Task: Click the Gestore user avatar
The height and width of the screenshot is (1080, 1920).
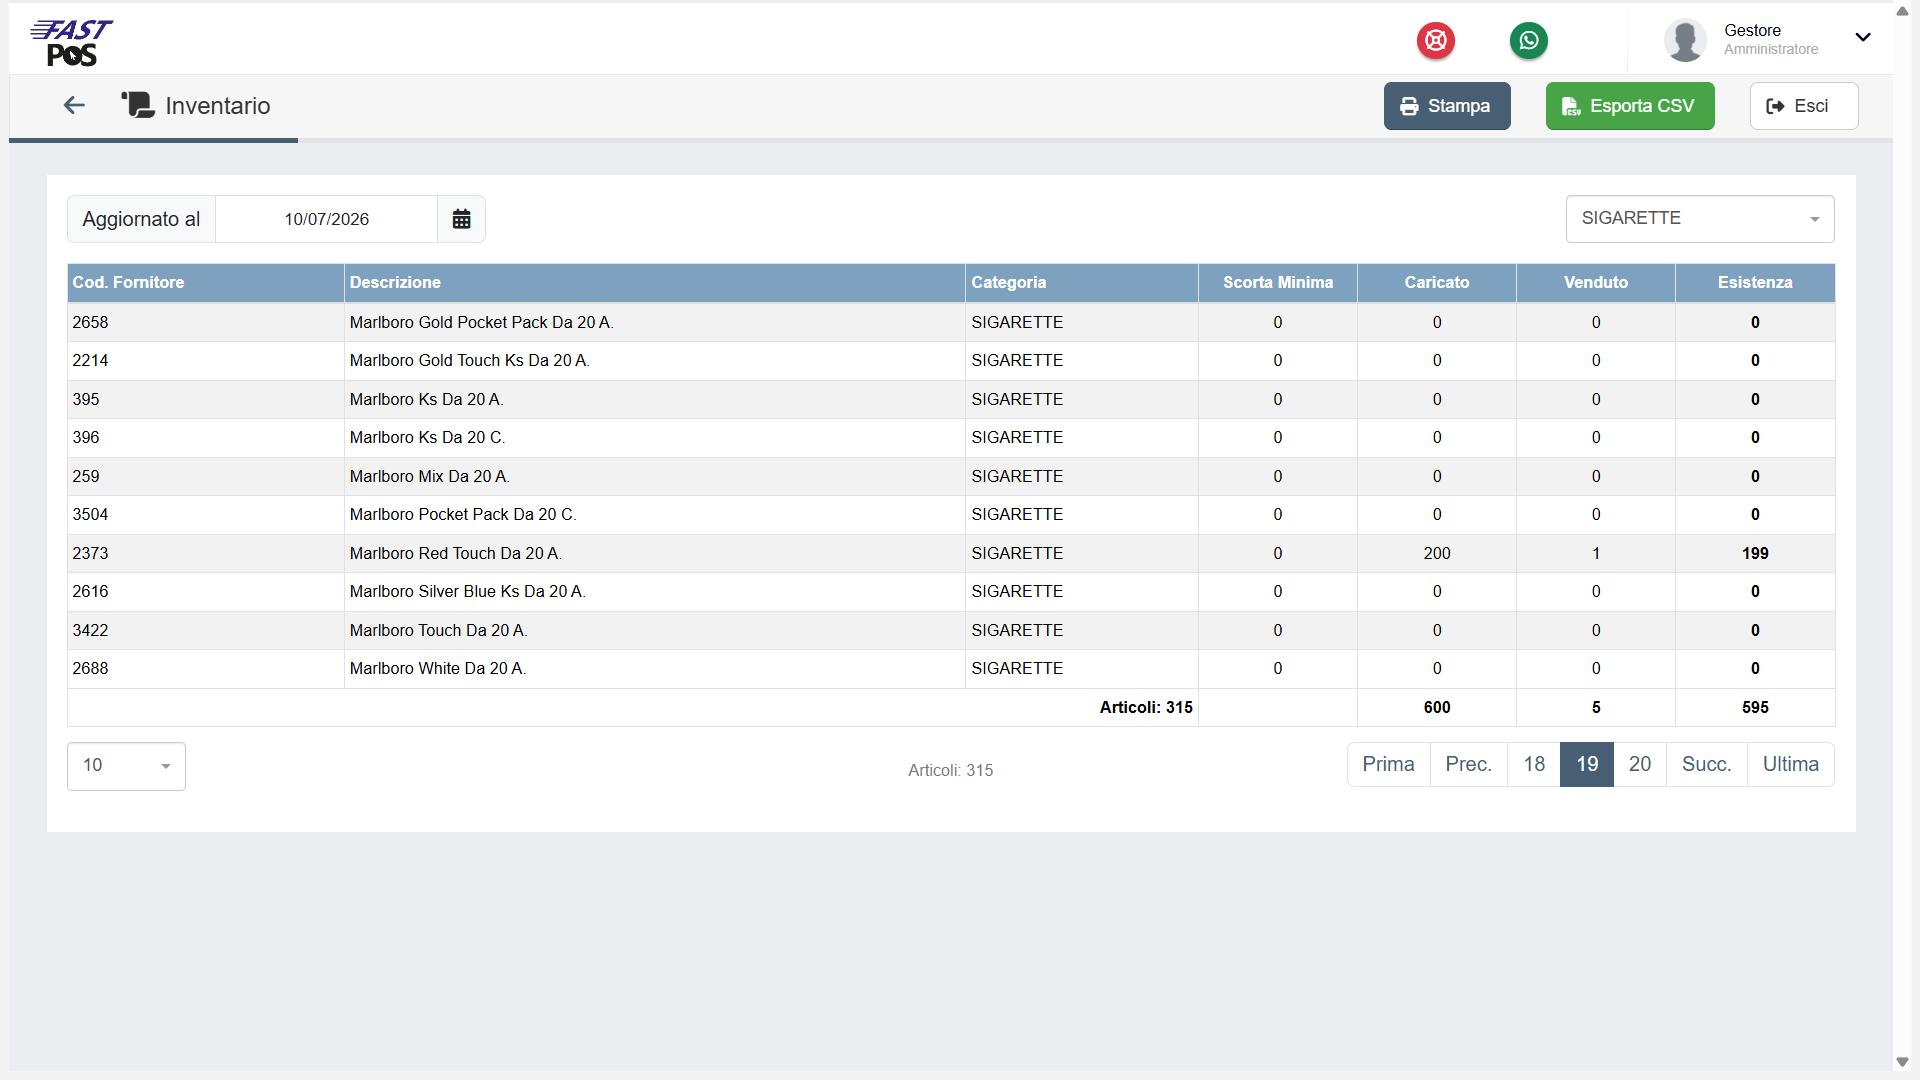Action: click(x=1685, y=40)
